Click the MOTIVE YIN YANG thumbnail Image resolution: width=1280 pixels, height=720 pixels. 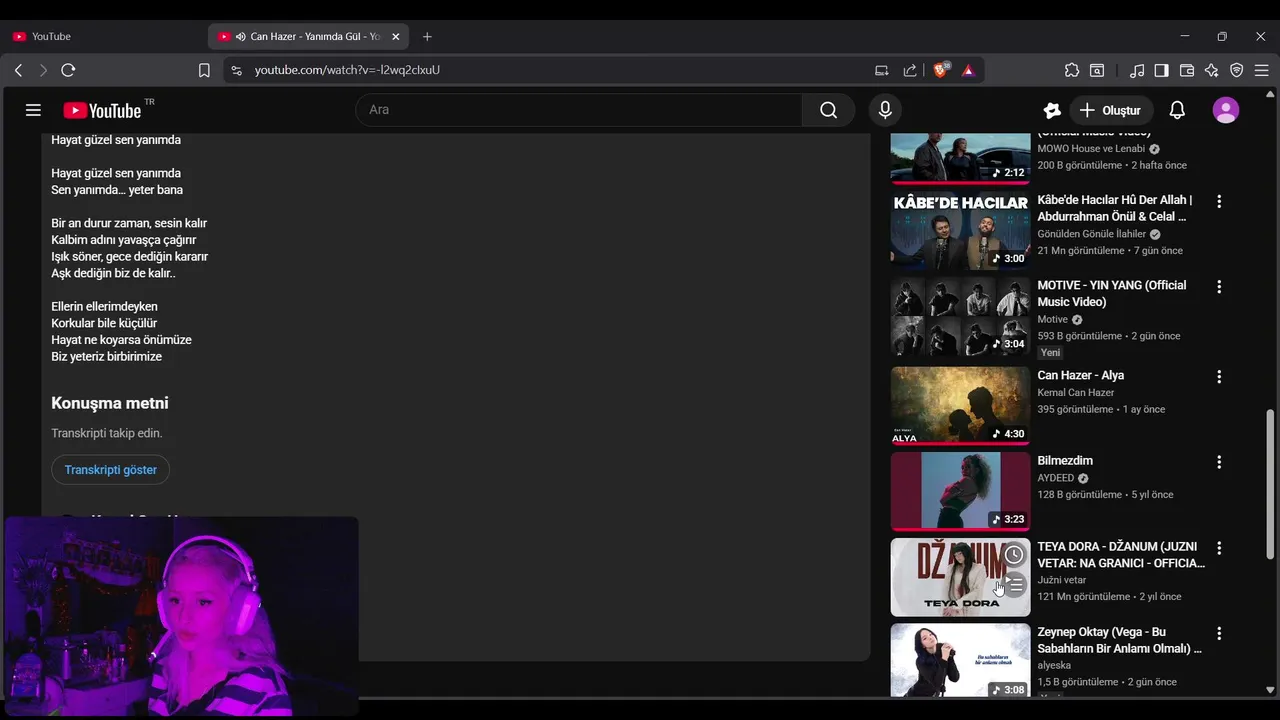[960, 316]
